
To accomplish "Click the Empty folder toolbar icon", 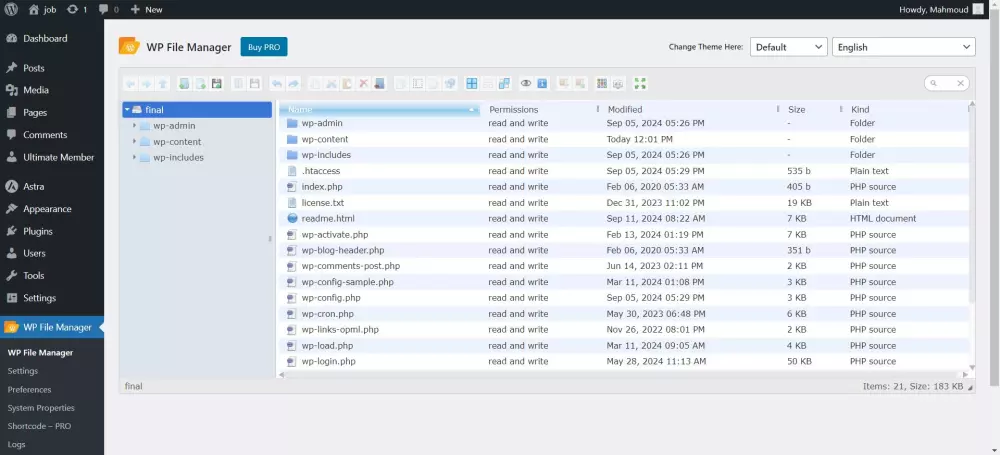I will (379, 84).
